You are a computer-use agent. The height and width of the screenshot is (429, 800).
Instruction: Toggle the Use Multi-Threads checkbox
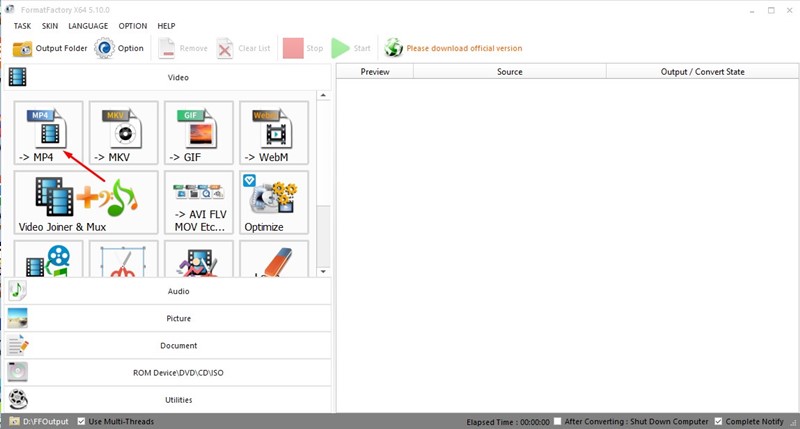coord(82,422)
